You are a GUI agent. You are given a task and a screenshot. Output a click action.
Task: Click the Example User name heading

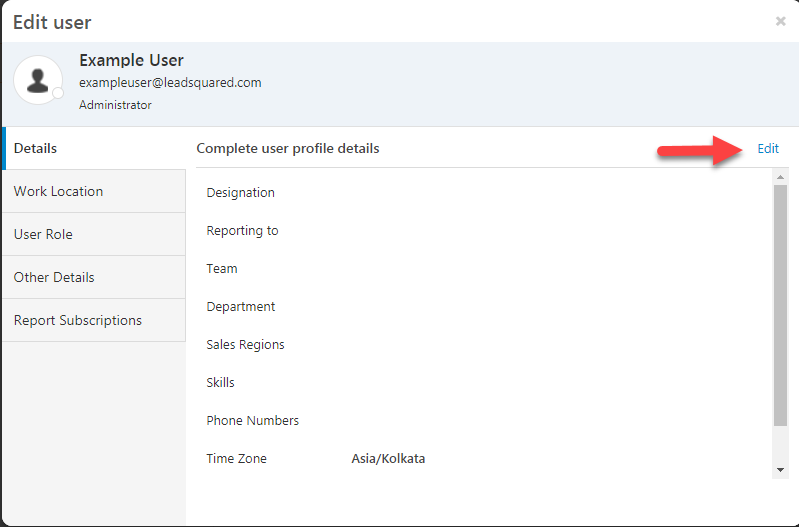(x=131, y=60)
